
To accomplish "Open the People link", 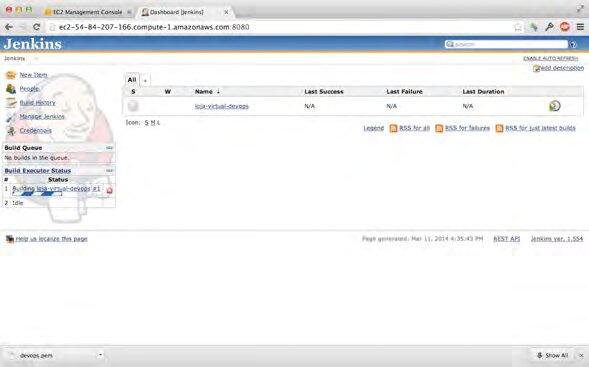I will [x=29, y=89].
